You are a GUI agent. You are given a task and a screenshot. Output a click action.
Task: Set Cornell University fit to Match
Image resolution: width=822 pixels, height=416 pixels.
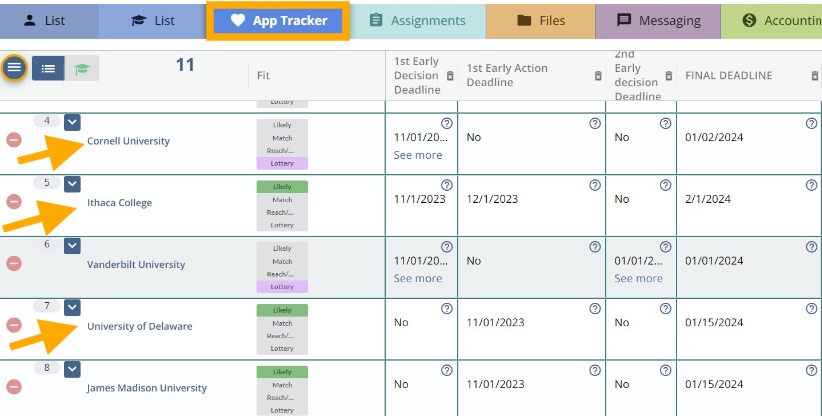point(282,138)
